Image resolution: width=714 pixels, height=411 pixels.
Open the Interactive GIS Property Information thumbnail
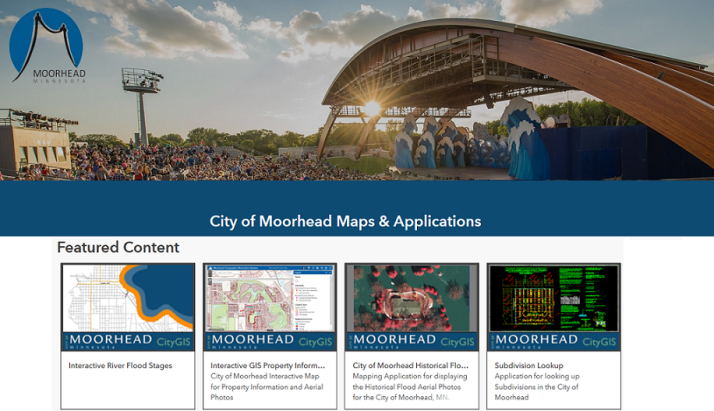(x=270, y=307)
